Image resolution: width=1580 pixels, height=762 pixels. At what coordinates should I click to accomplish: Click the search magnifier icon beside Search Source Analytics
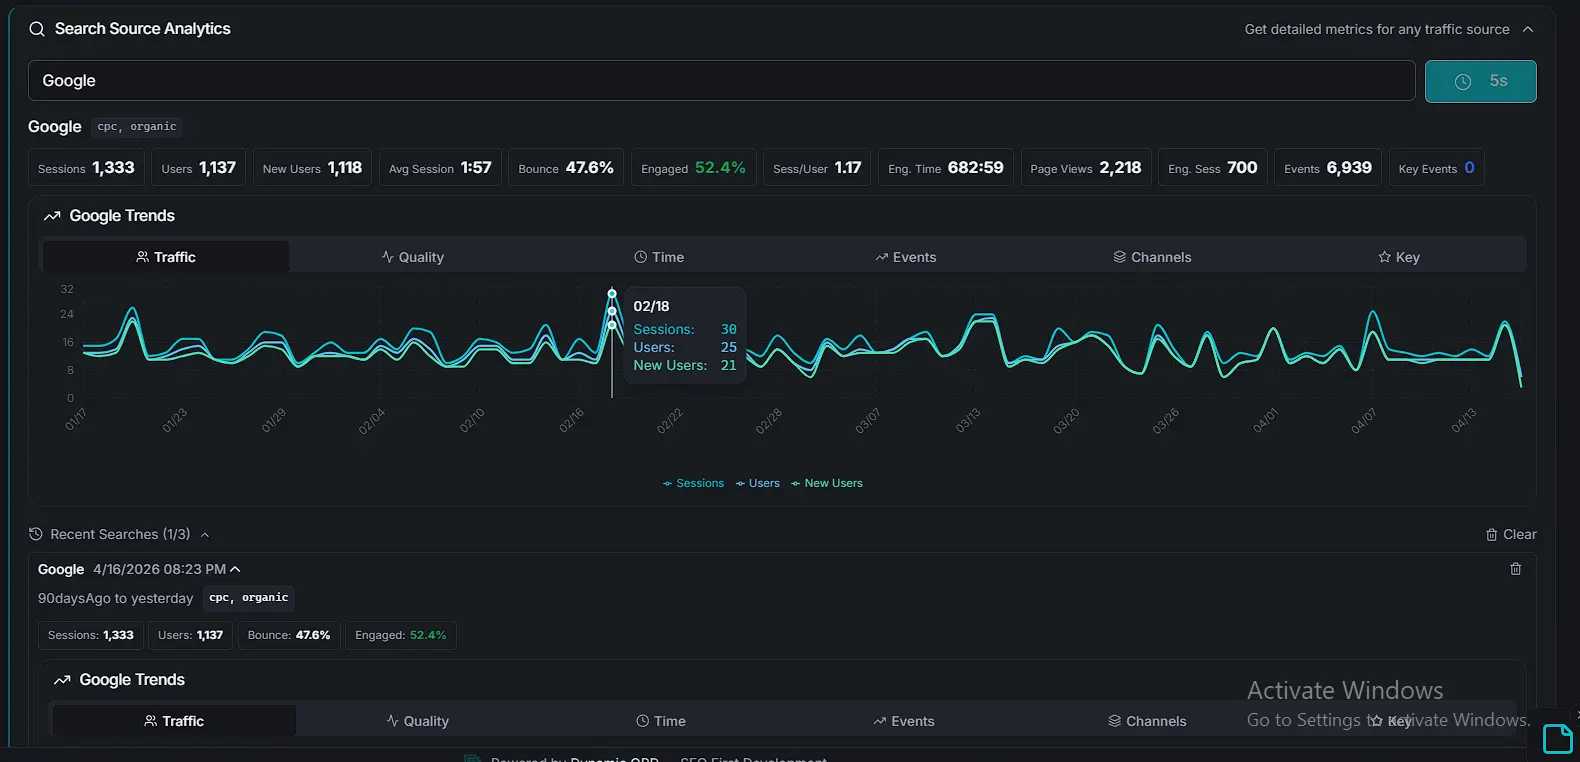tap(37, 29)
